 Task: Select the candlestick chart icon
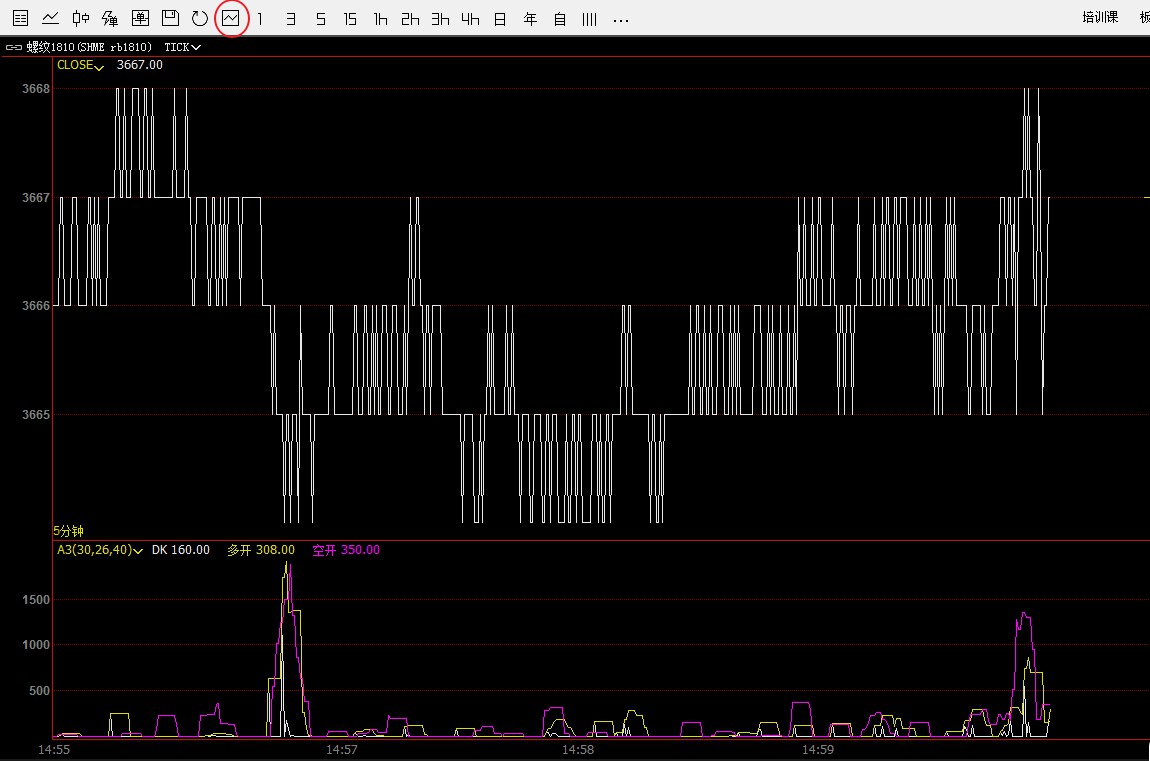pyautogui.click(x=81, y=18)
